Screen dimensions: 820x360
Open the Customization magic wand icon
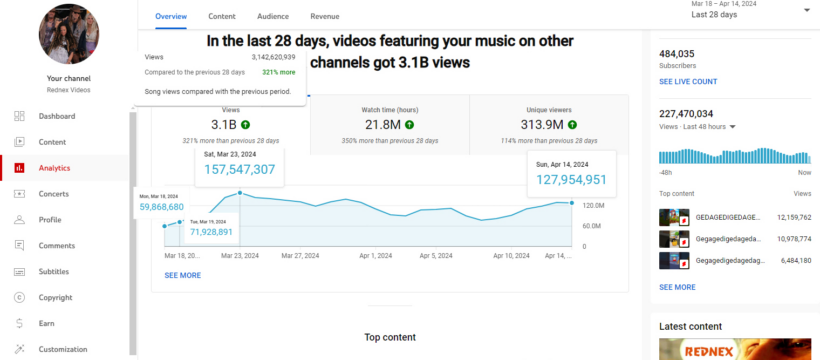19,349
